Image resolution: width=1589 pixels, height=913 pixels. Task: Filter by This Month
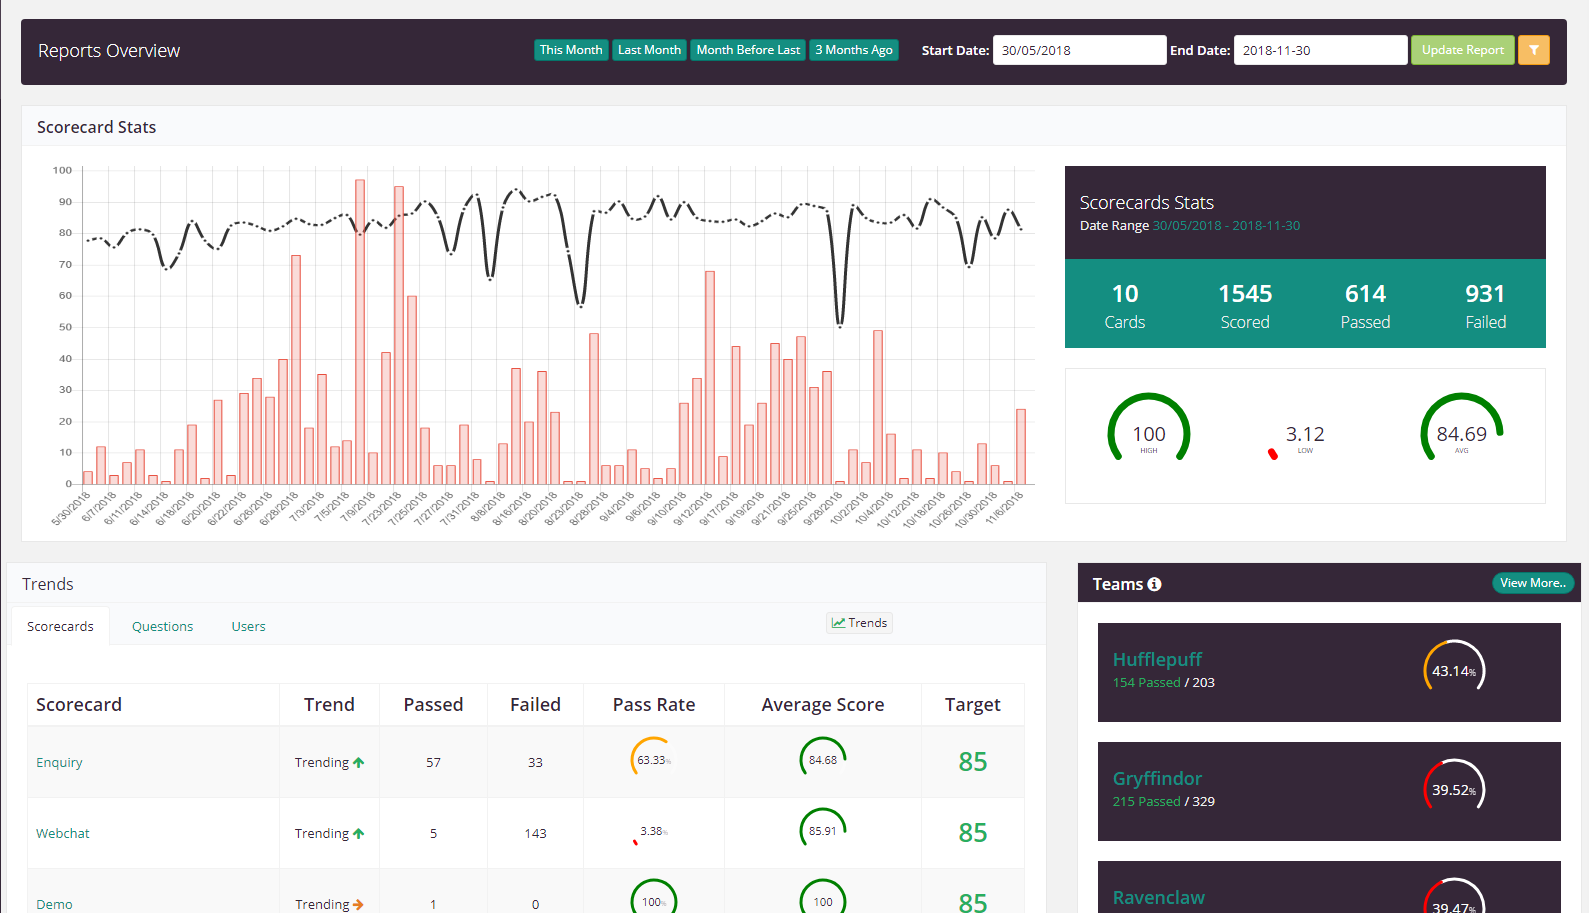571,50
